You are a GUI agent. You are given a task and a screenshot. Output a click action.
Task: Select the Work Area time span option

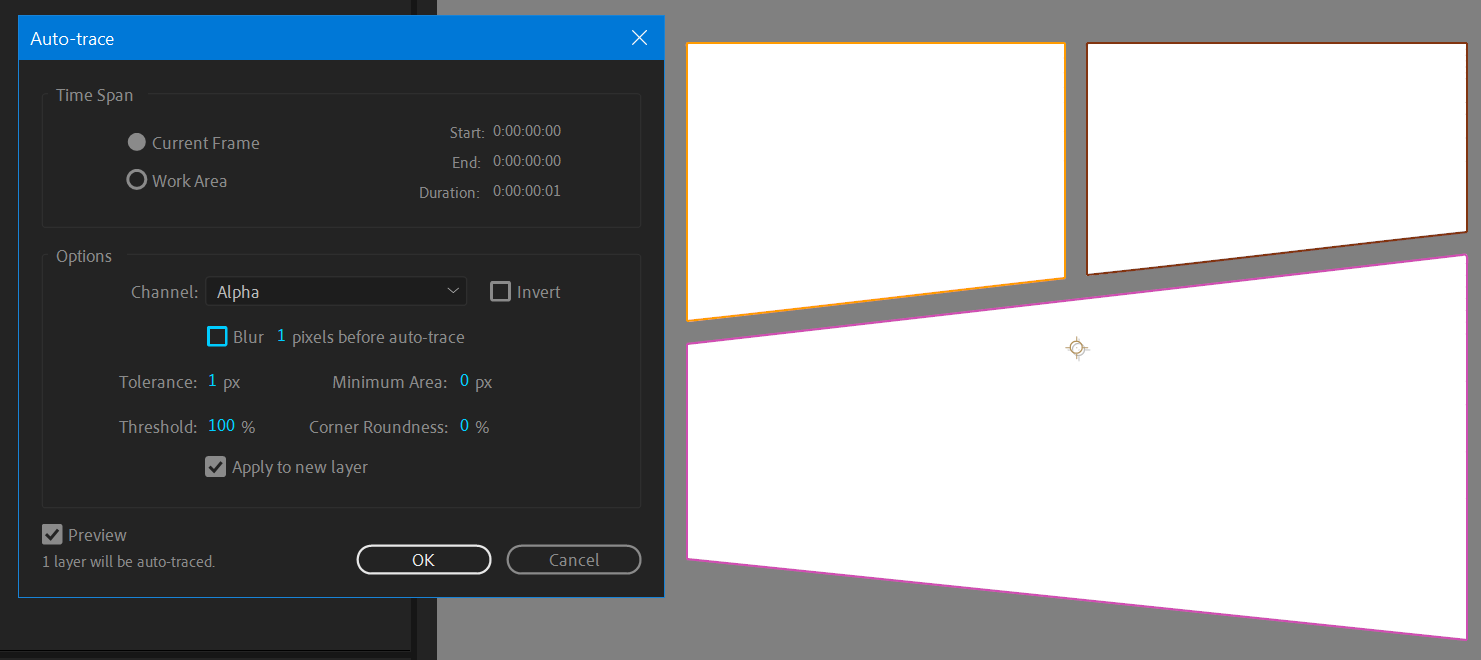tap(137, 181)
